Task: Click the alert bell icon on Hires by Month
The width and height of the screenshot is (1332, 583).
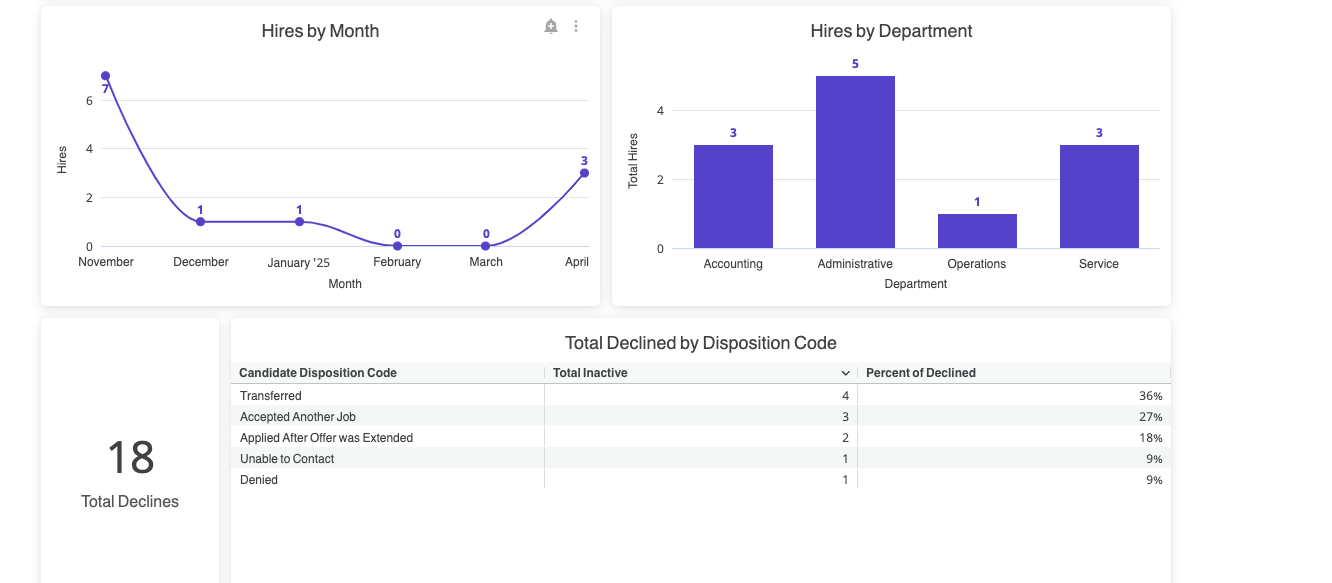Action: pos(551,27)
